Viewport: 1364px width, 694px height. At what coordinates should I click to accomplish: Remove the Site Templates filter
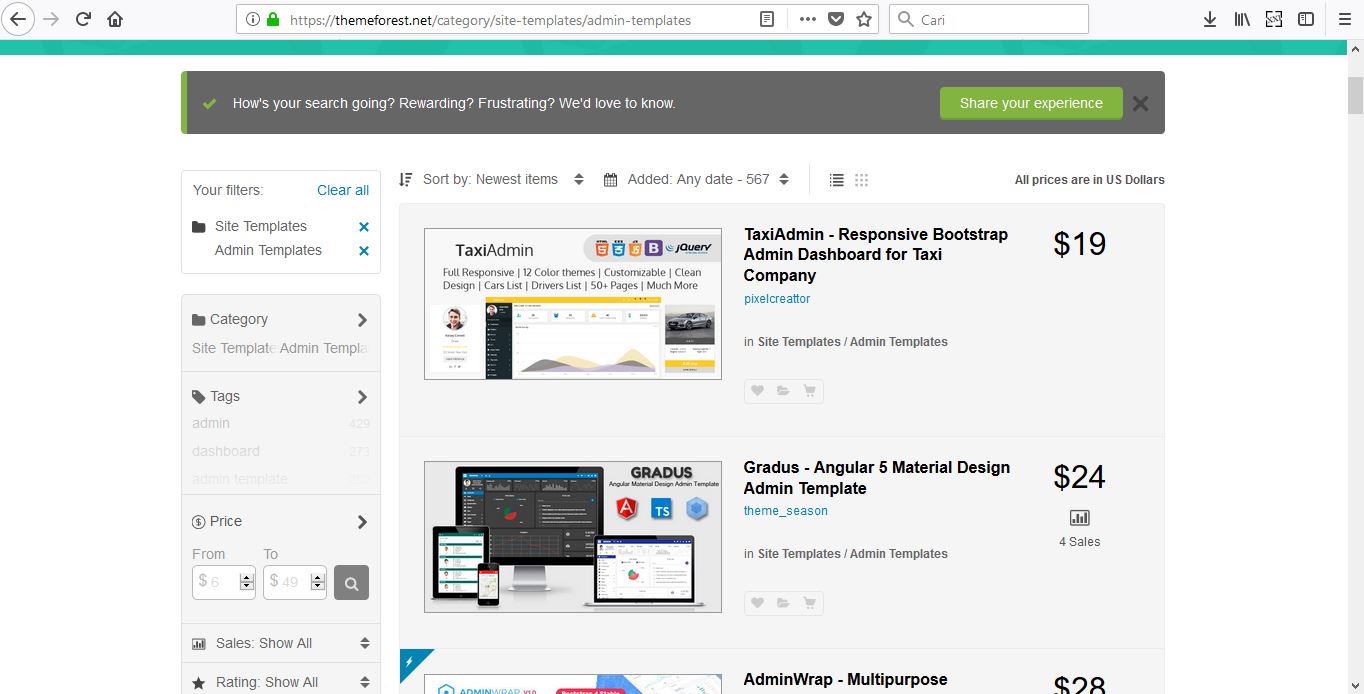point(364,227)
